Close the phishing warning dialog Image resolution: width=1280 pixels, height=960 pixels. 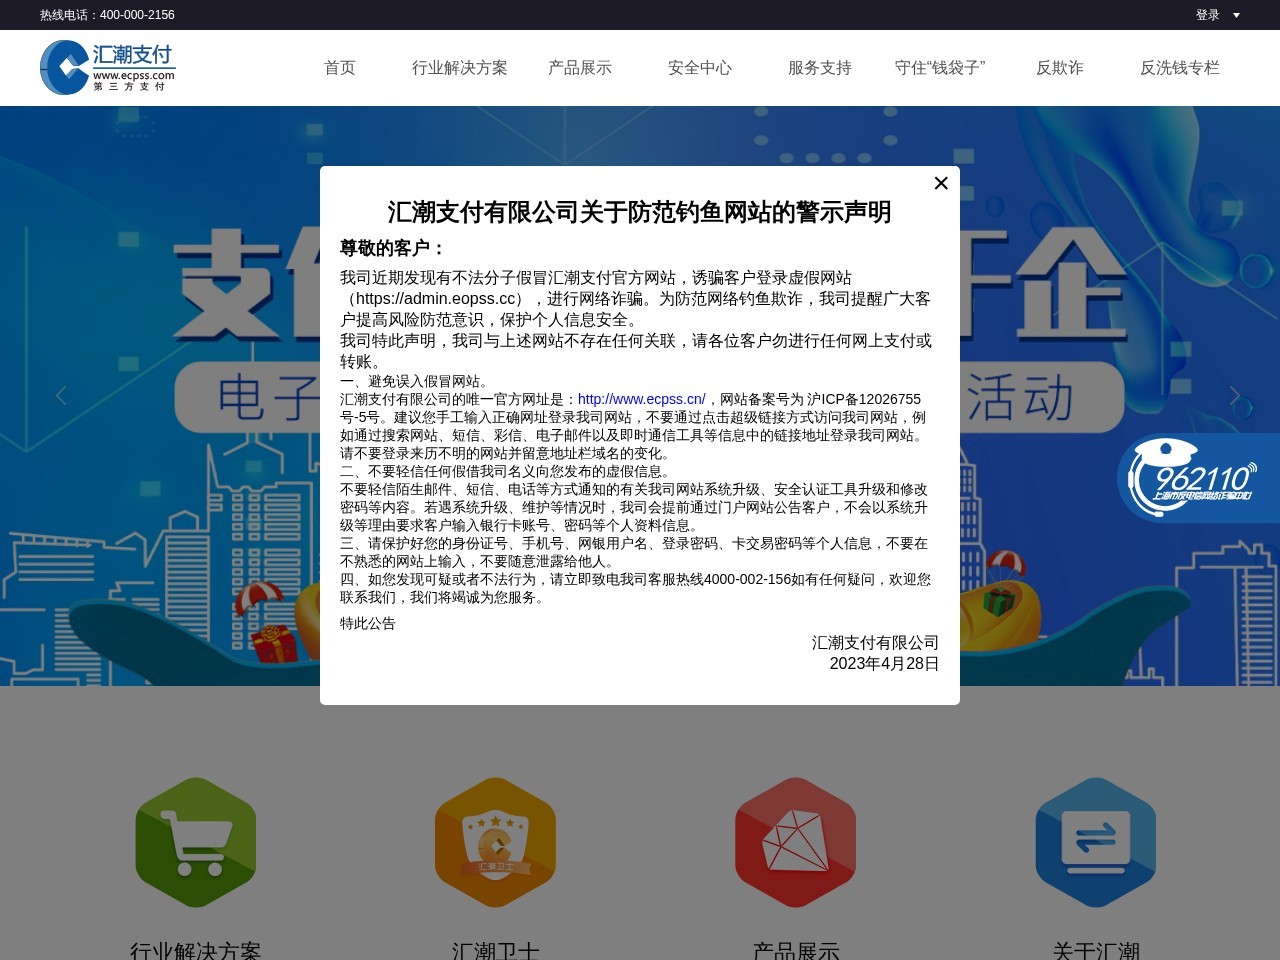tap(940, 183)
